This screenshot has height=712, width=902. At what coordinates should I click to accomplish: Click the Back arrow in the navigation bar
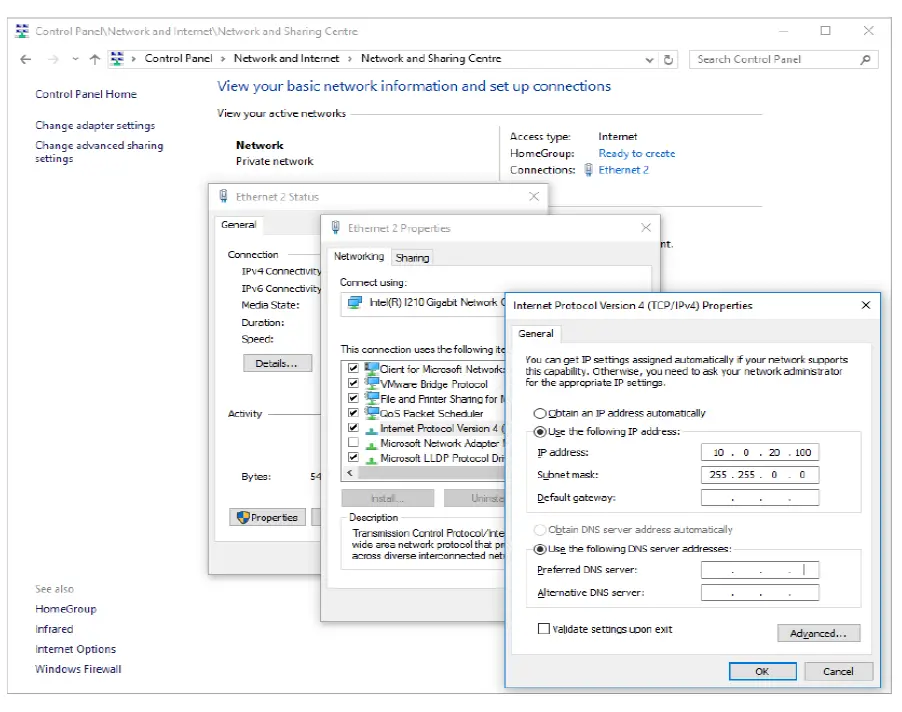26,59
